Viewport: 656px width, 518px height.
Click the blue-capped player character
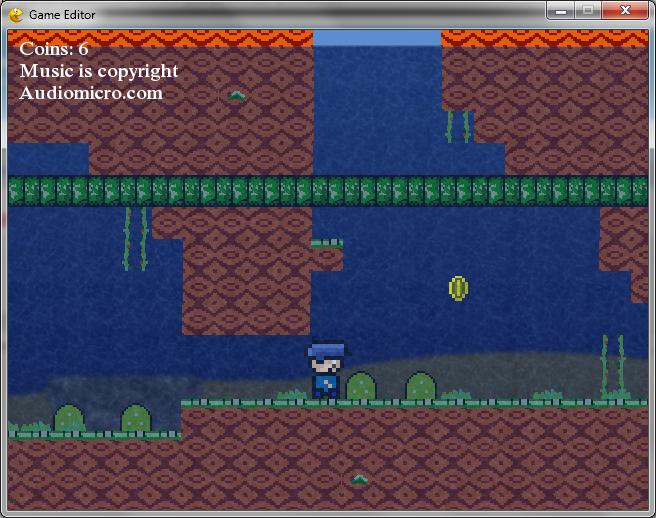click(x=328, y=369)
